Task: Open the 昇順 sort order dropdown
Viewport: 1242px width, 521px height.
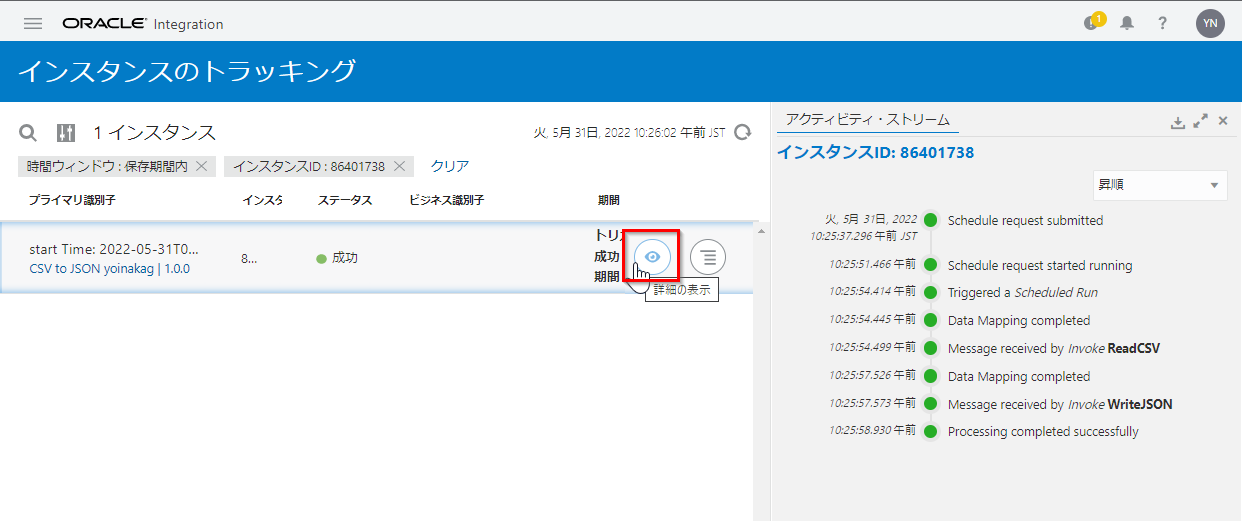Action: point(1159,185)
